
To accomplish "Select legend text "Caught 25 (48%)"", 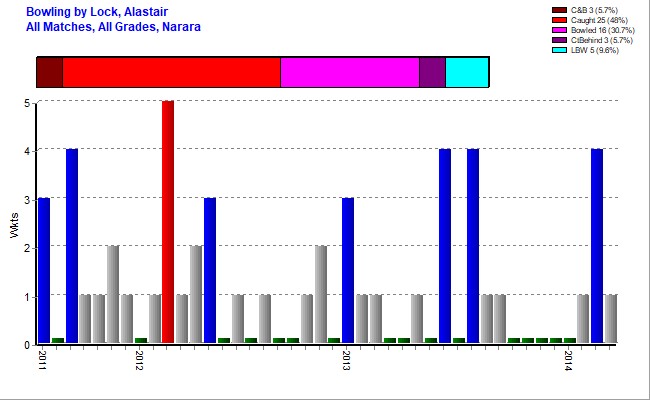I will (x=599, y=20).
